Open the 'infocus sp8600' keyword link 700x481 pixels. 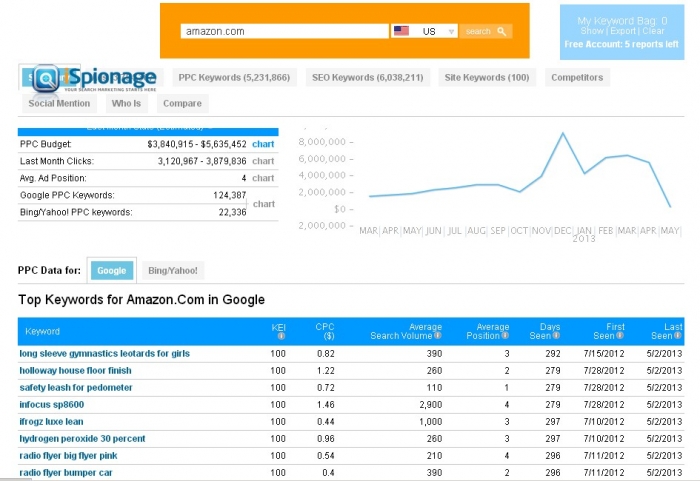click(51, 404)
